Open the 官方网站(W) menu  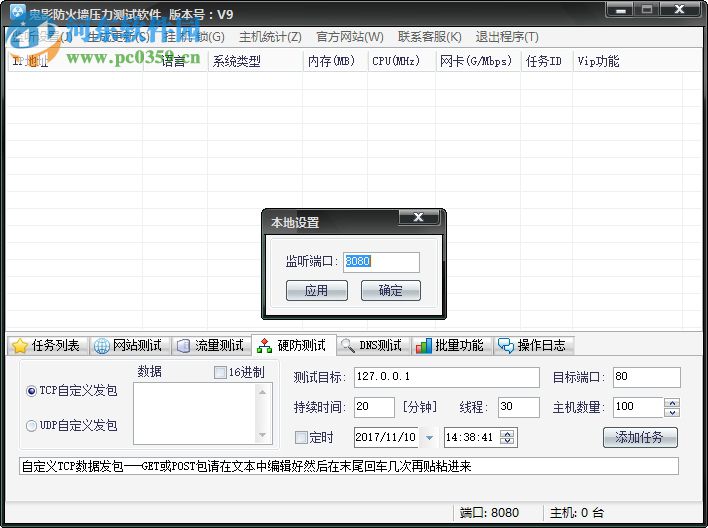350,37
